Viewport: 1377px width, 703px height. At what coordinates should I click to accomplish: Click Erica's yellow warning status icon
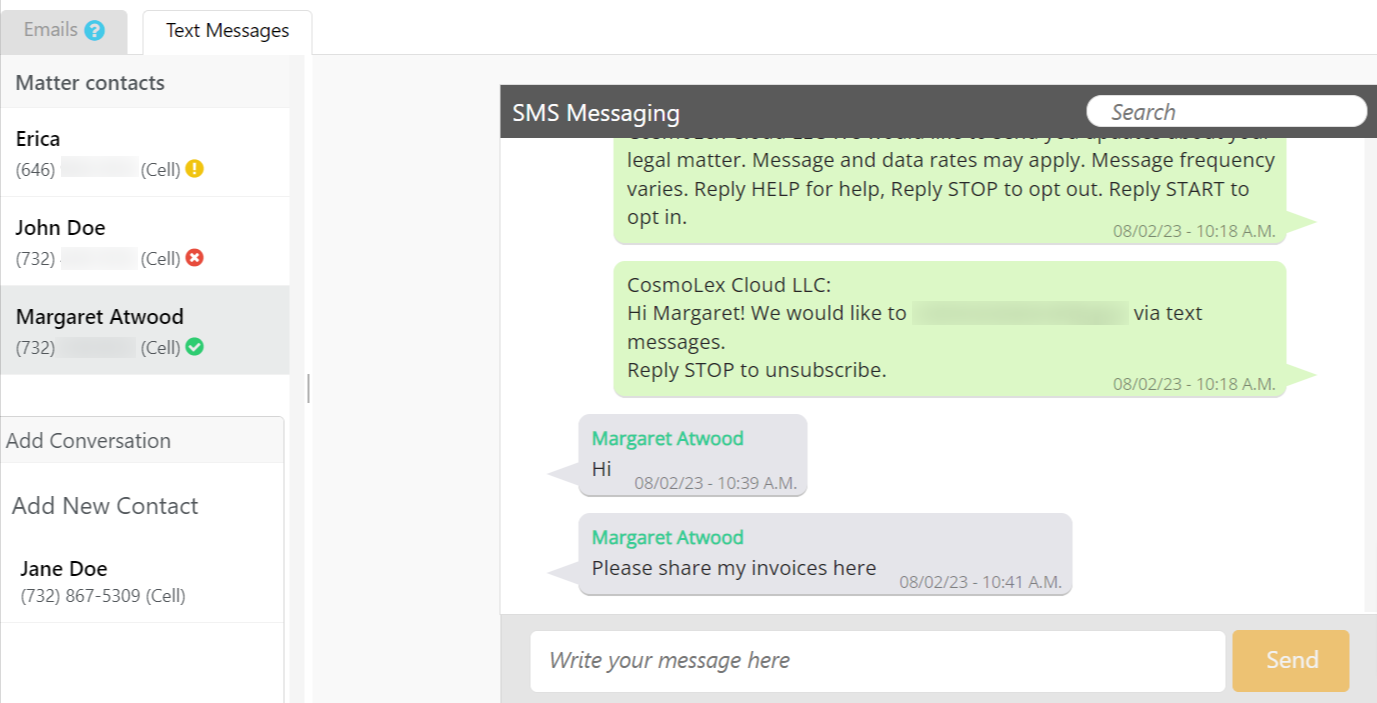[194, 169]
